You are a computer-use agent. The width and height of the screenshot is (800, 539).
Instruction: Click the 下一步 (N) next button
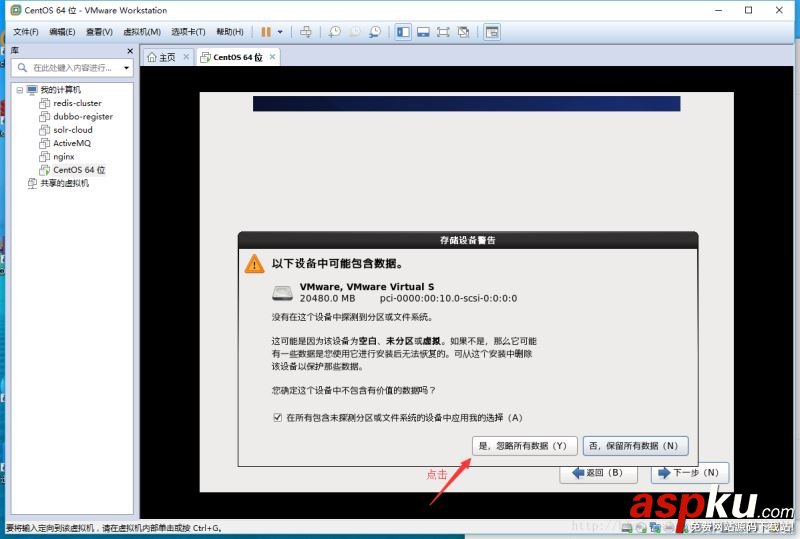pos(690,473)
